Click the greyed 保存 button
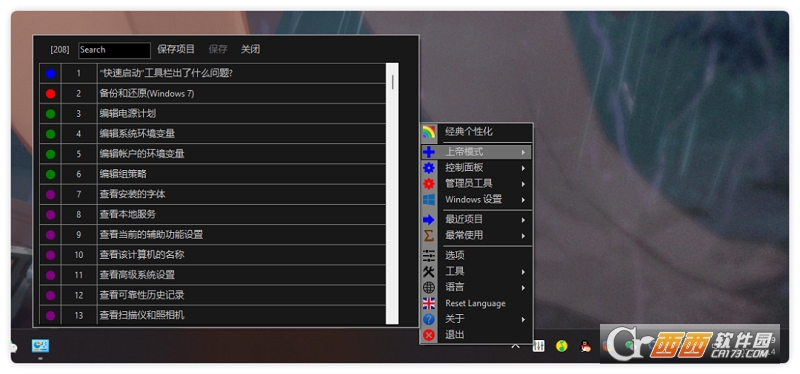The image size is (800, 374). click(218, 49)
